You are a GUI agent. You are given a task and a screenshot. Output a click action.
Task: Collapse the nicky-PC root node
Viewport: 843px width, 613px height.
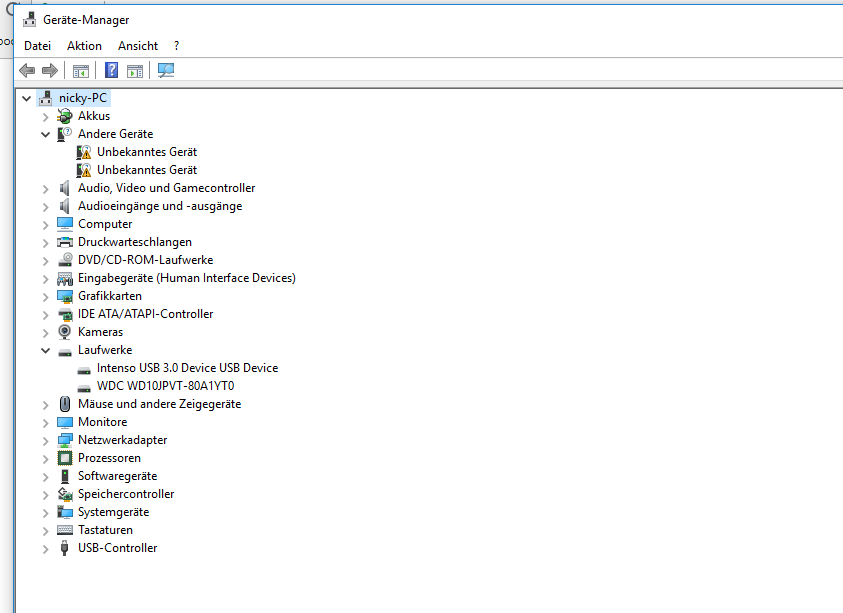point(26,98)
